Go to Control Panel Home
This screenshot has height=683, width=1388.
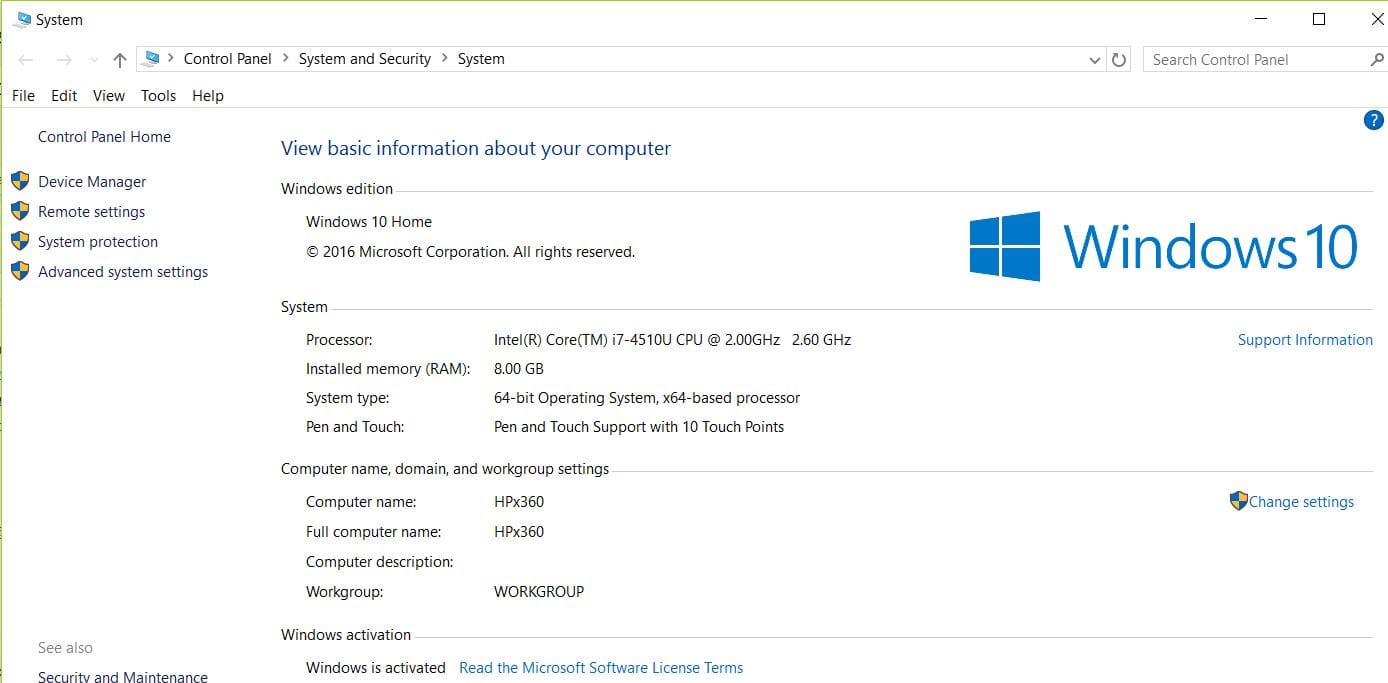tap(104, 137)
